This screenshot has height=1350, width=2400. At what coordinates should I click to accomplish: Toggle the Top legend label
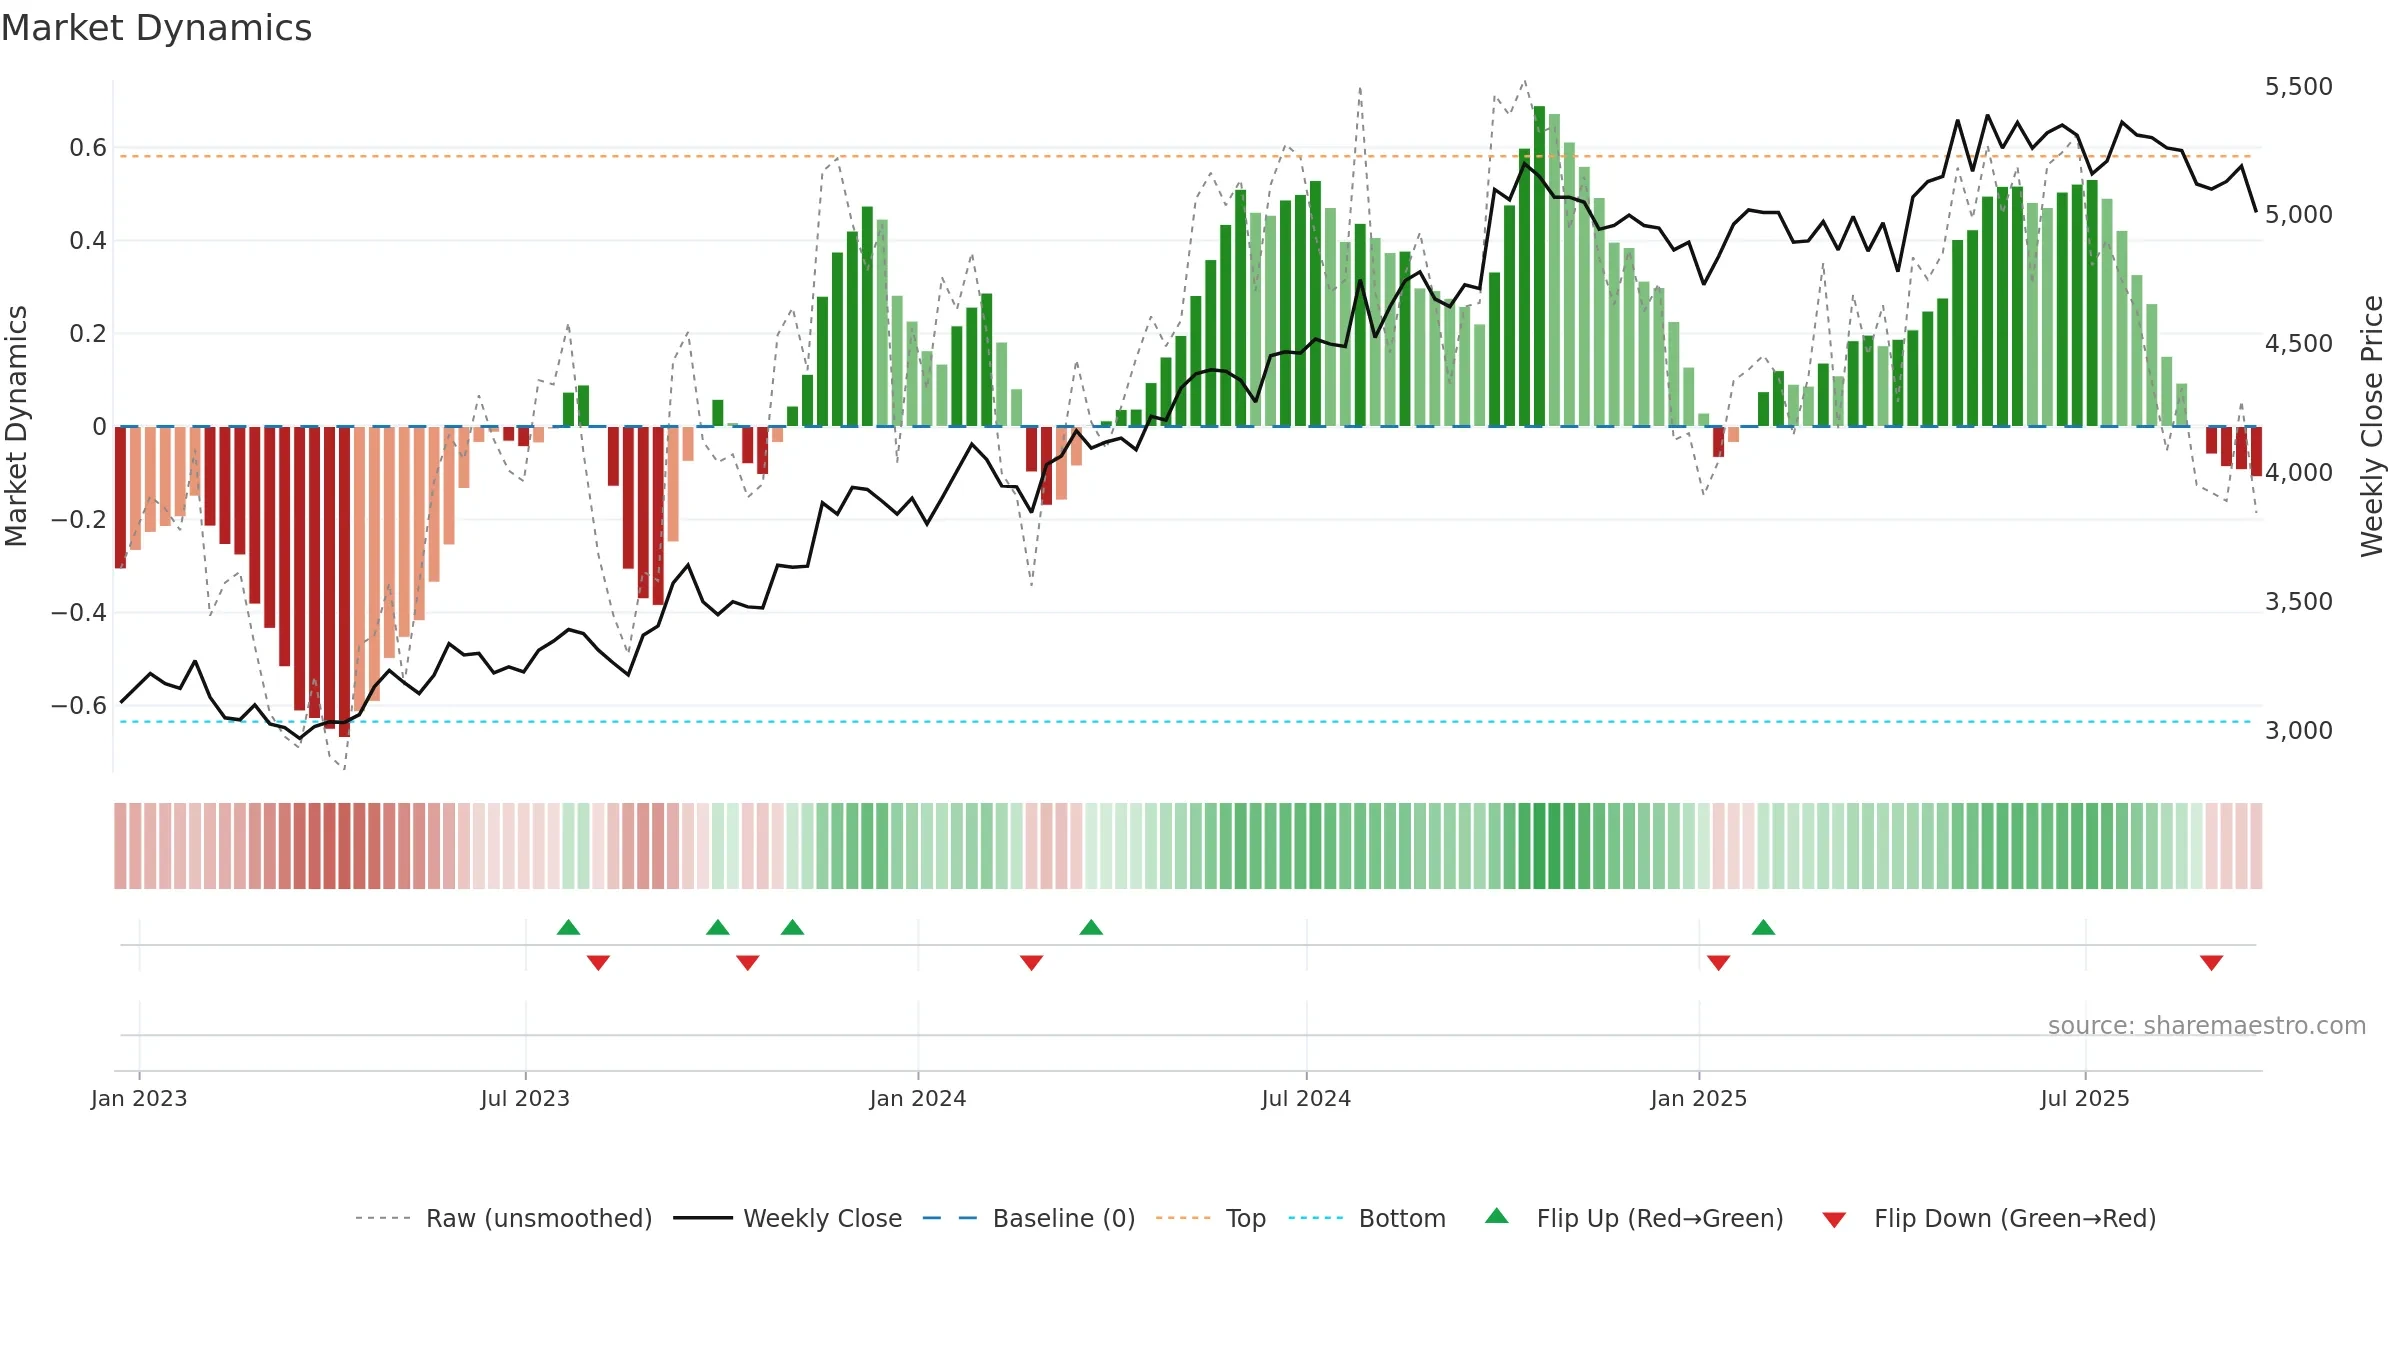click(x=1246, y=1218)
